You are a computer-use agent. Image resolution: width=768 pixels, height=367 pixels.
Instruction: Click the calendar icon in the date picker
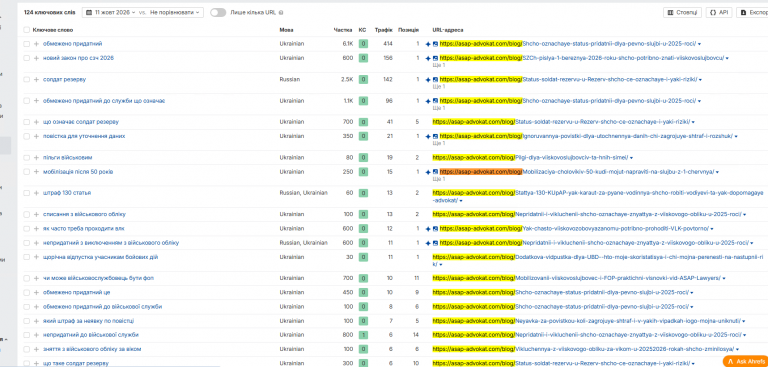coord(89,13)
